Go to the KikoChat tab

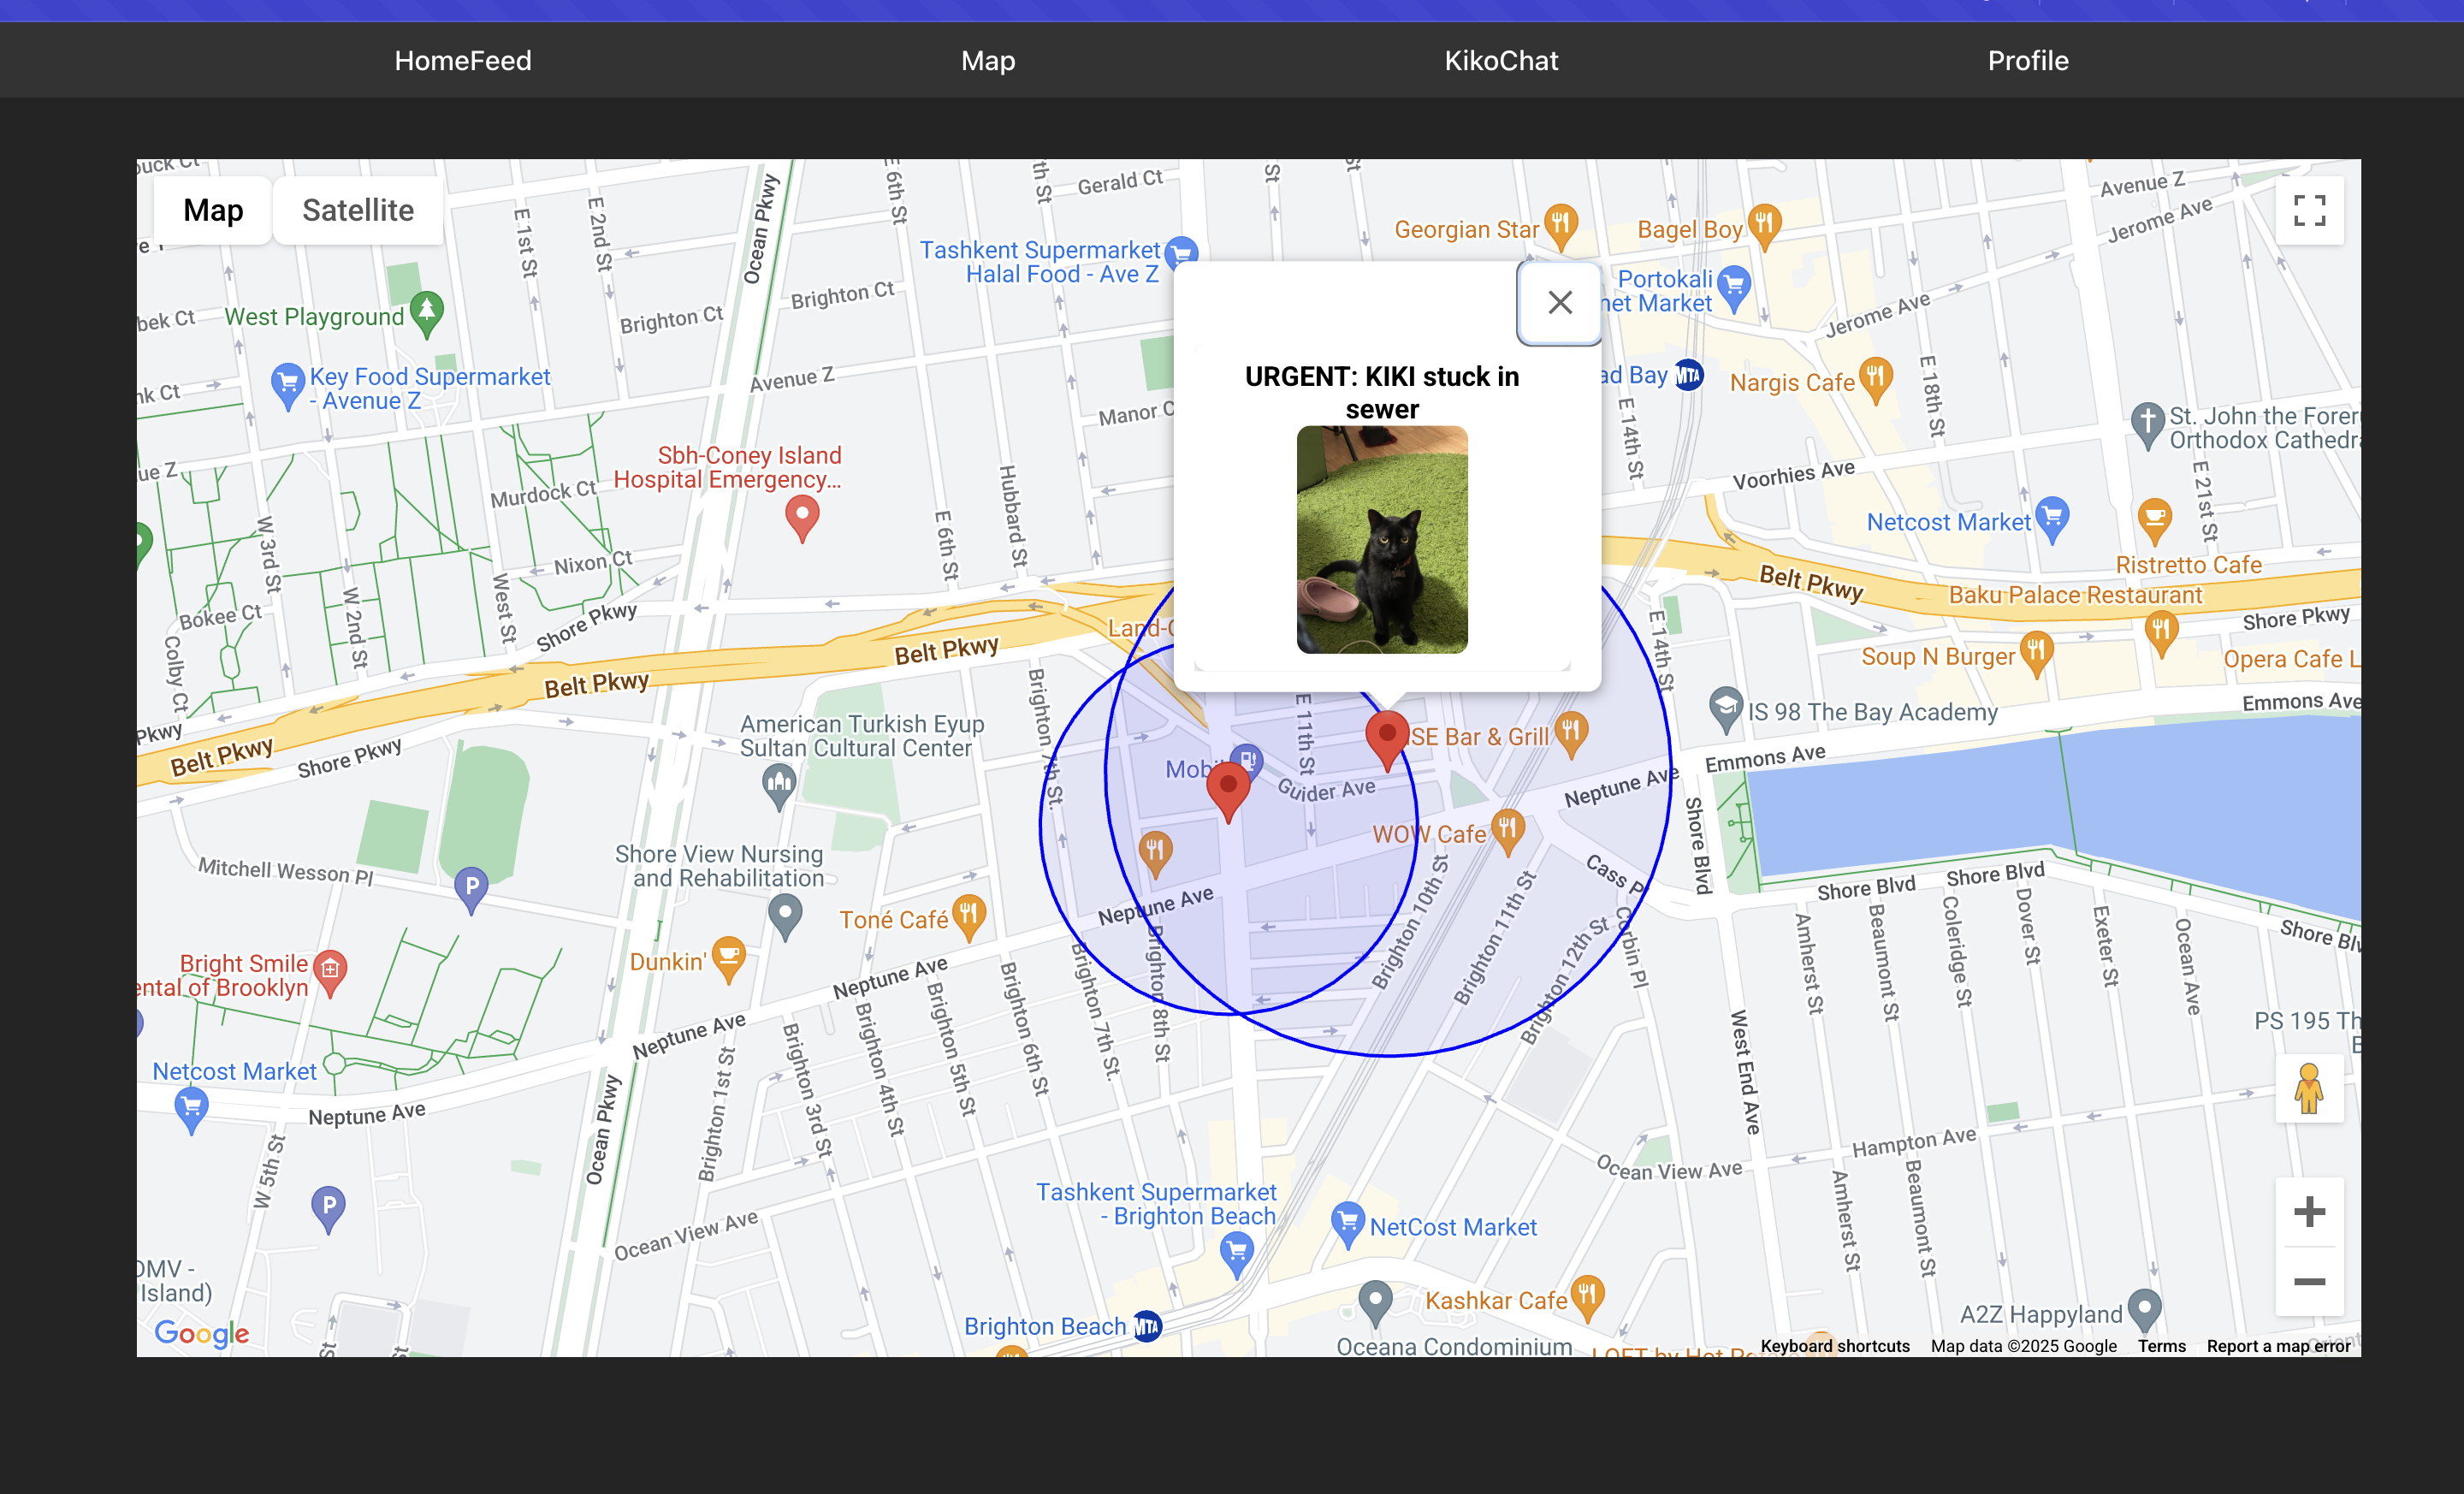pyautogui.click(x=1500, y=61)
